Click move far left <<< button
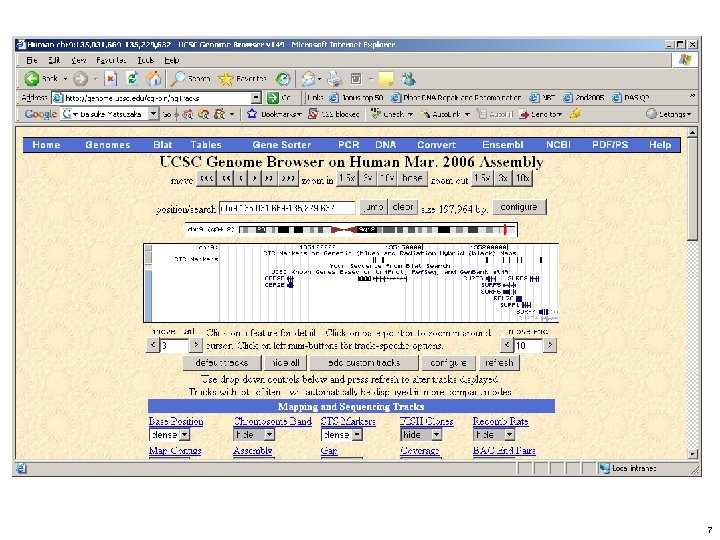This screenshot has width=720, height=540. (206, 178)
